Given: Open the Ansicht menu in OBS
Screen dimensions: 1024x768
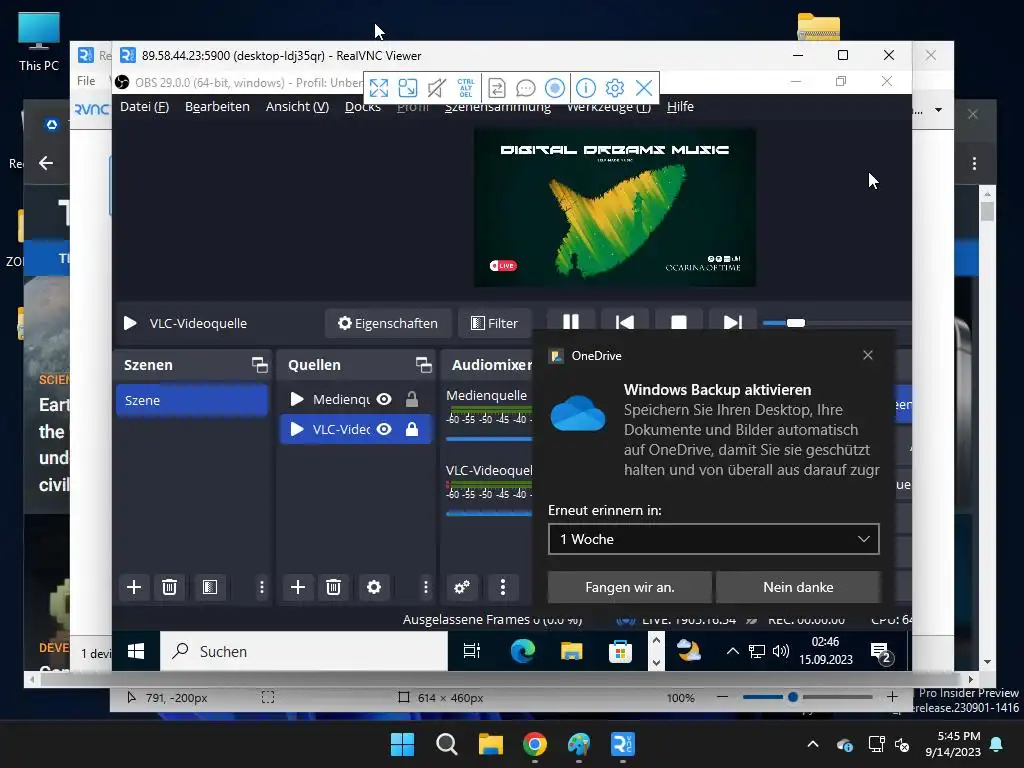Looking at the screenshot, I should point(297,106).
